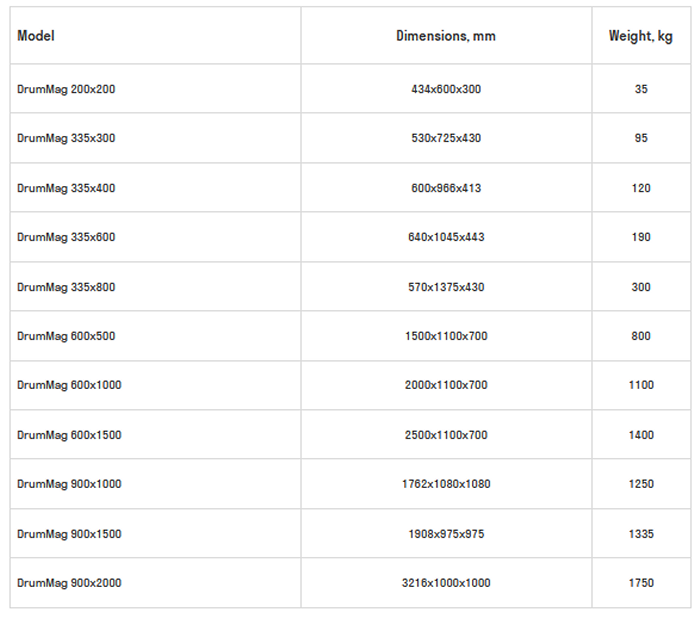The width and height of the screenshot is (700, 619).
Task: Select the DrumMag 200x200 model cell
Action: point(66,89)
